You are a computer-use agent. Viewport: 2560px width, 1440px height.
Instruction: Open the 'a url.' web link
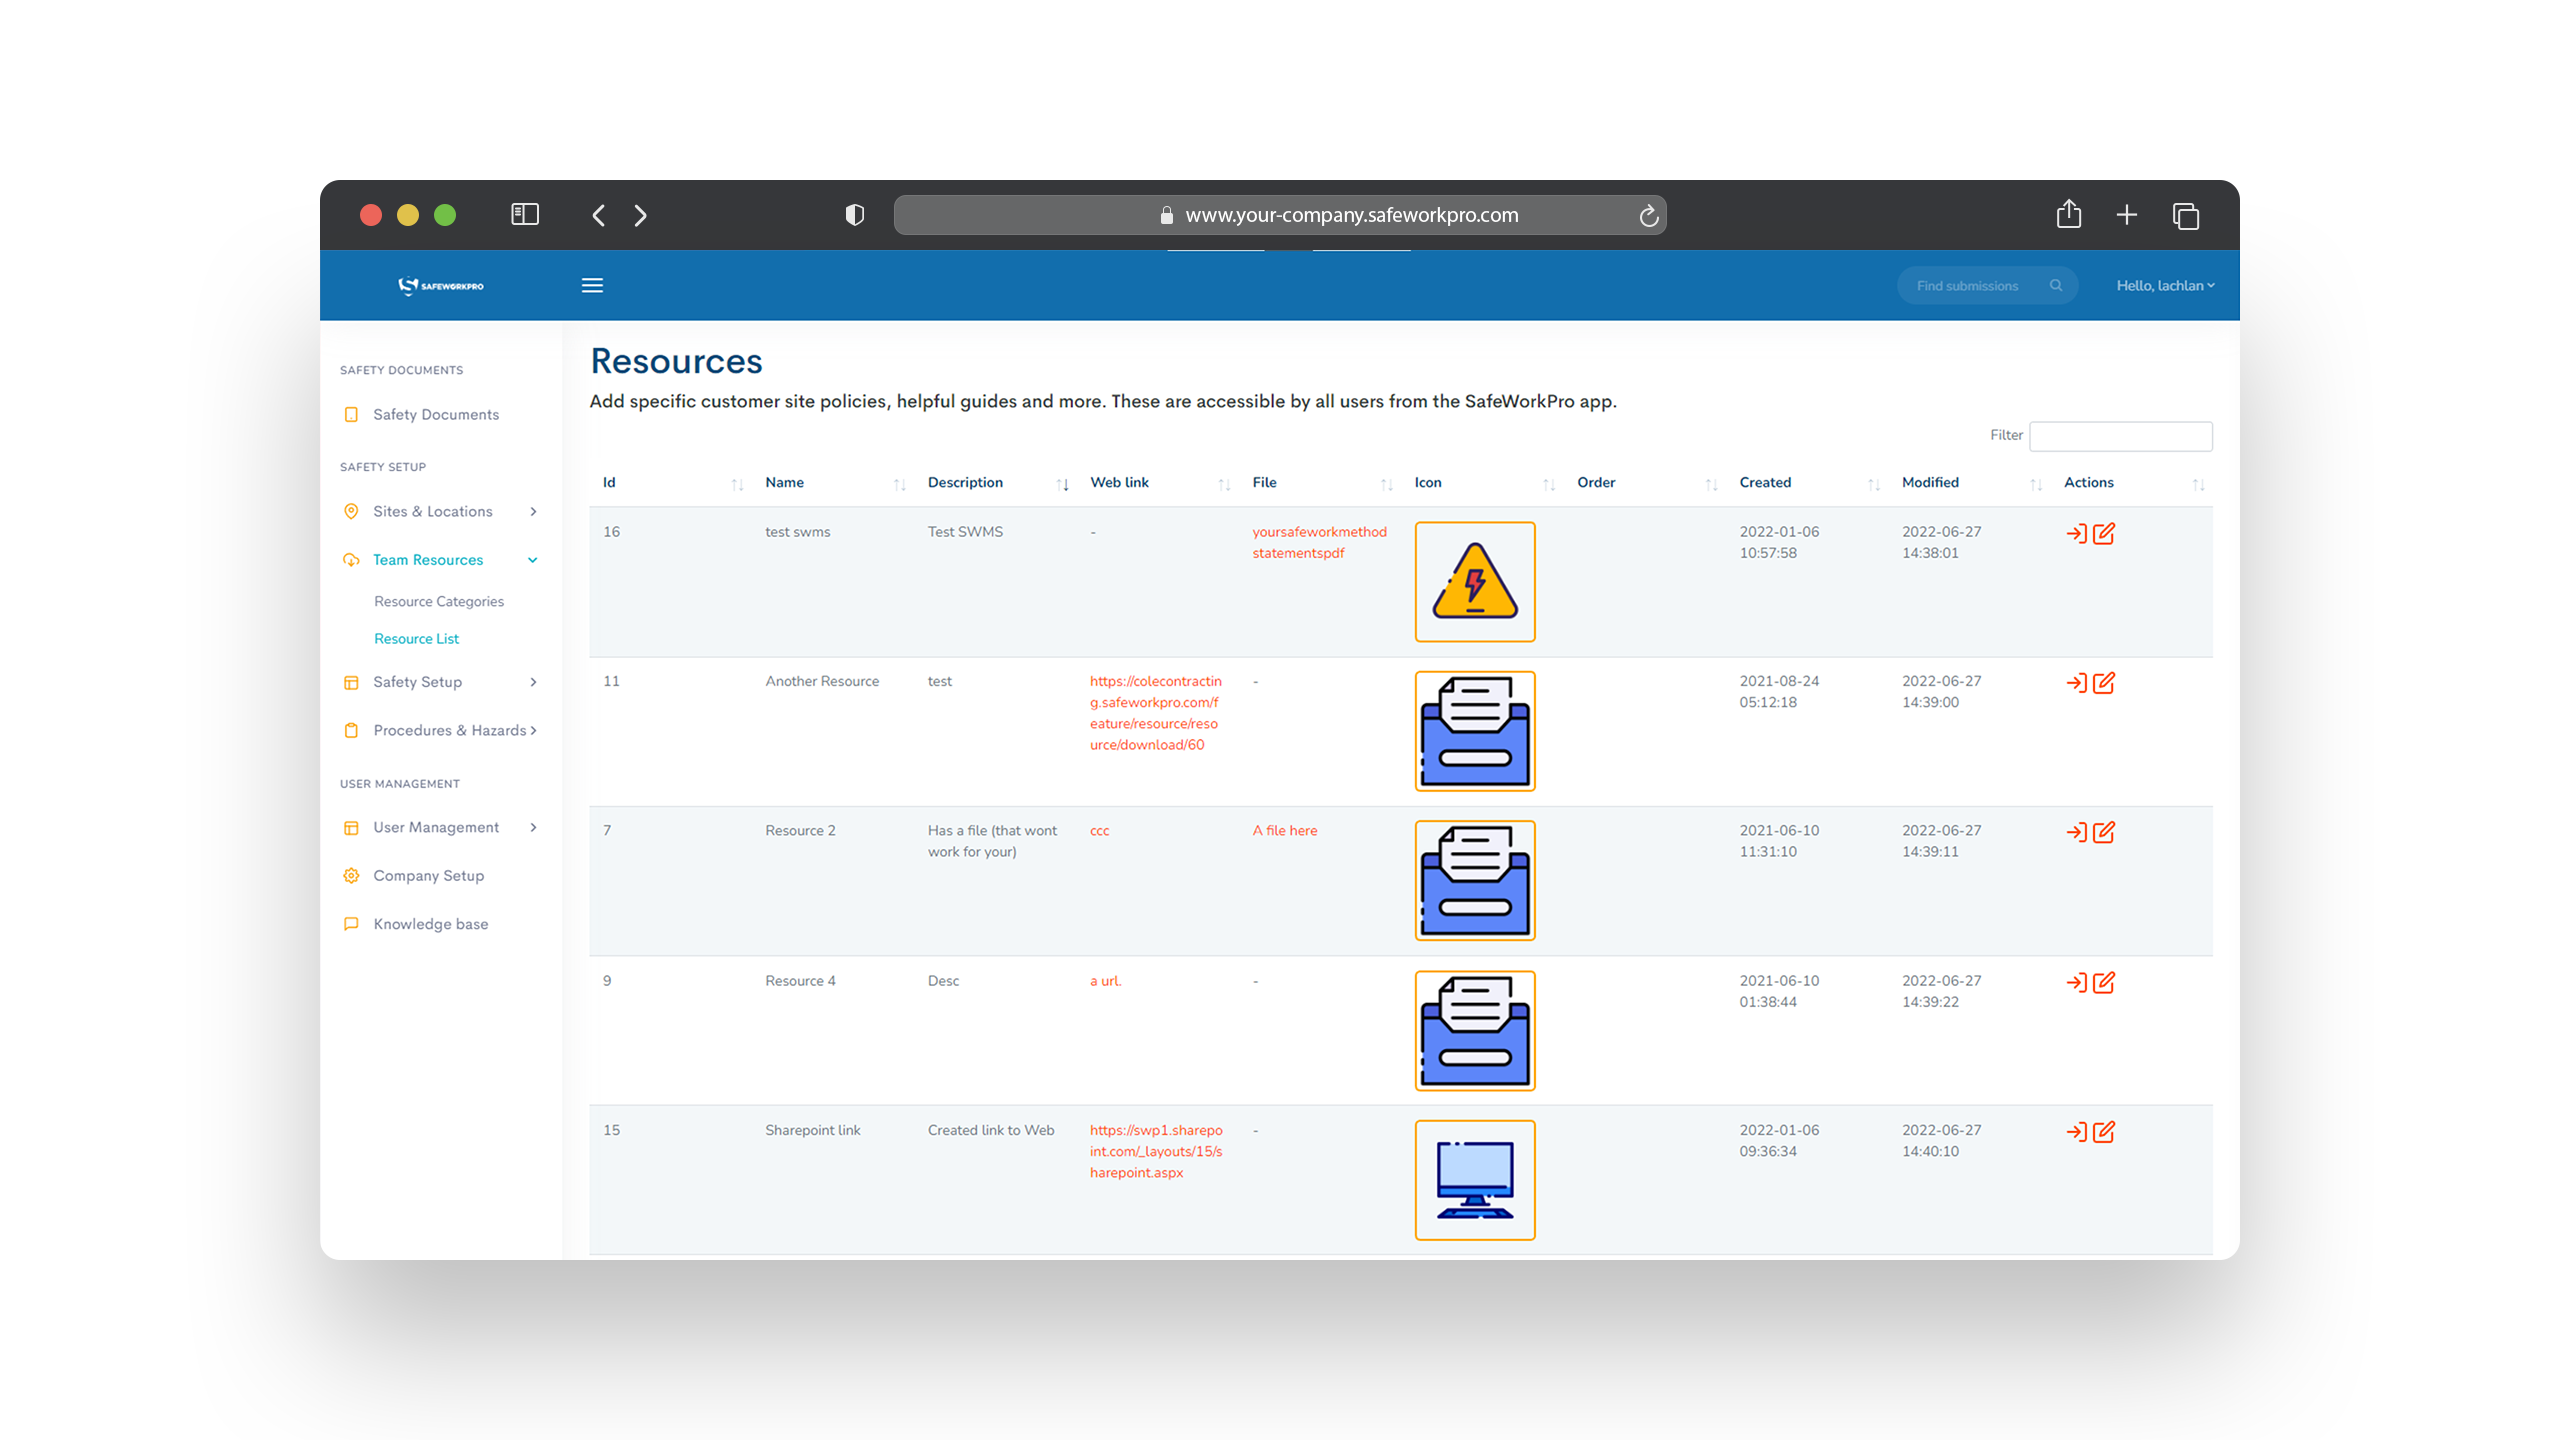1106,982
